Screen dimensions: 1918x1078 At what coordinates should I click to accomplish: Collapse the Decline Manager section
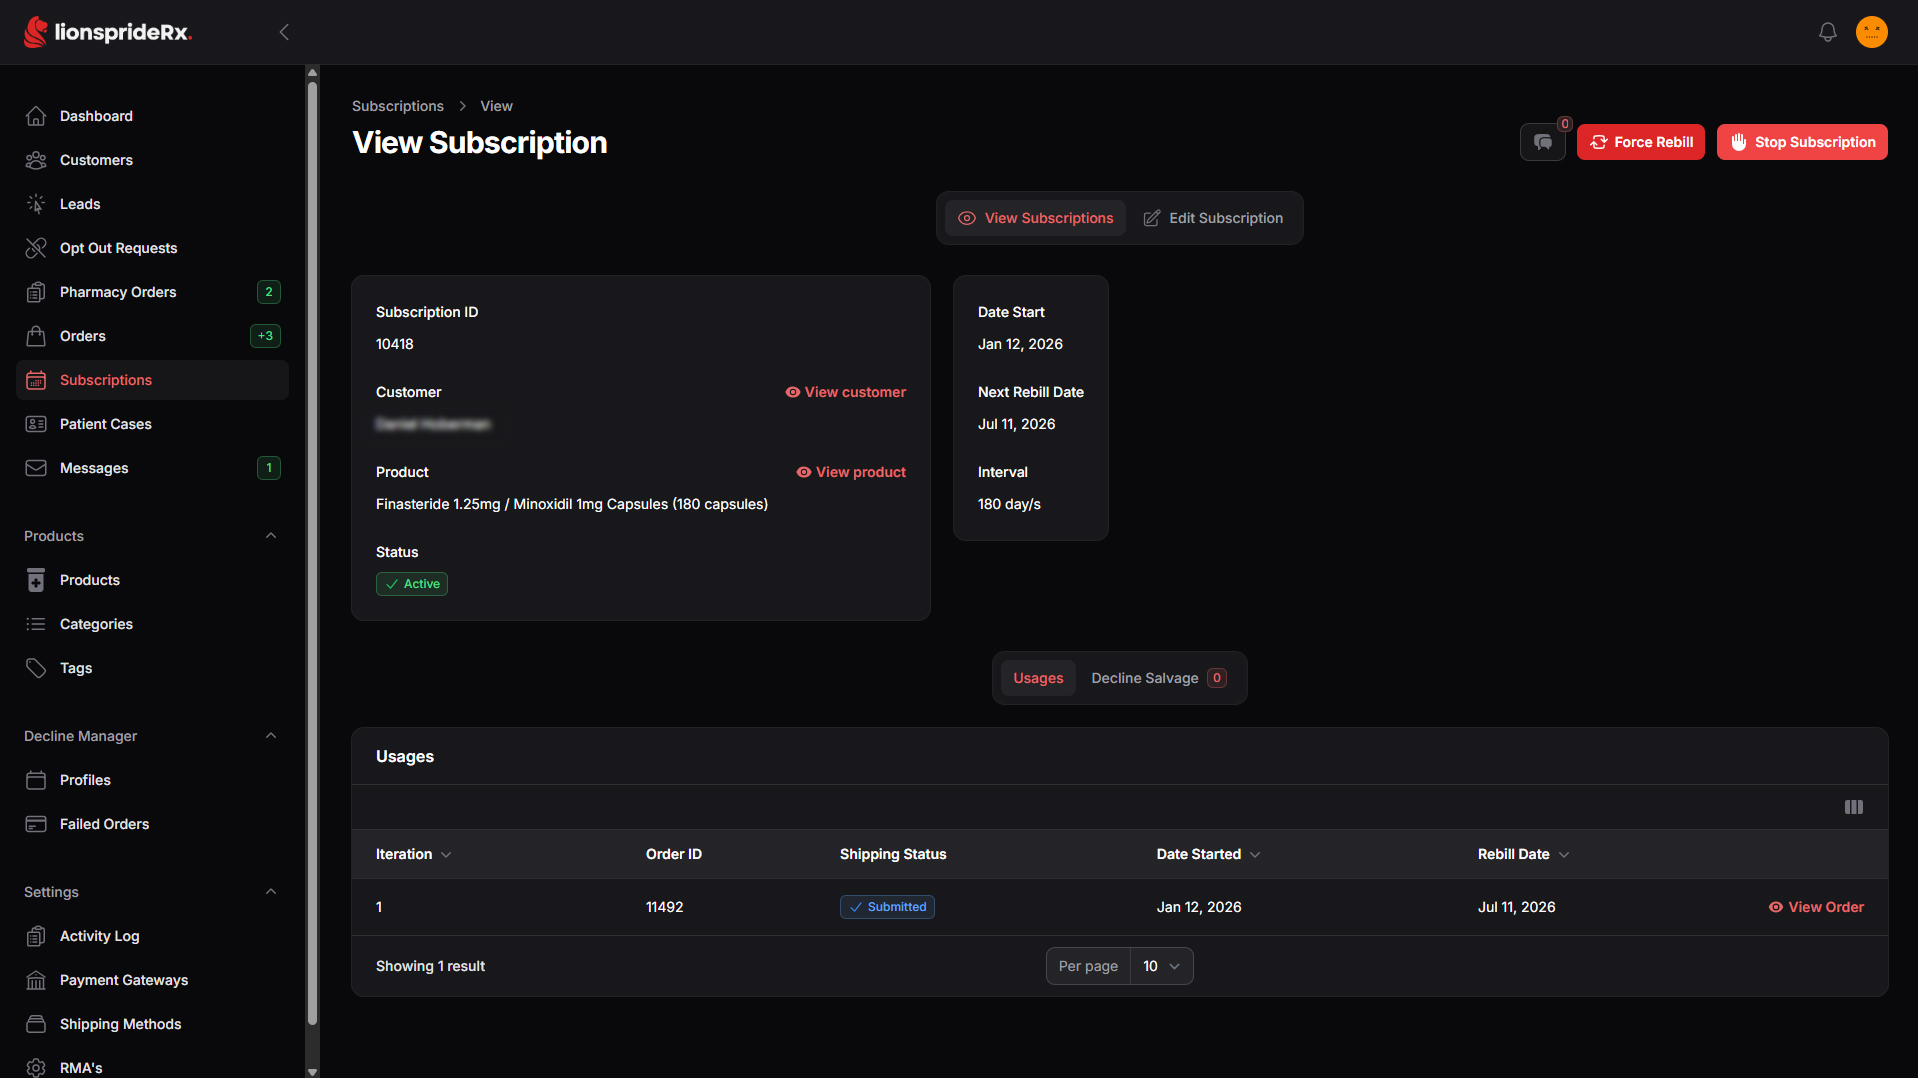pyautogui.click(x=270, y=736)
